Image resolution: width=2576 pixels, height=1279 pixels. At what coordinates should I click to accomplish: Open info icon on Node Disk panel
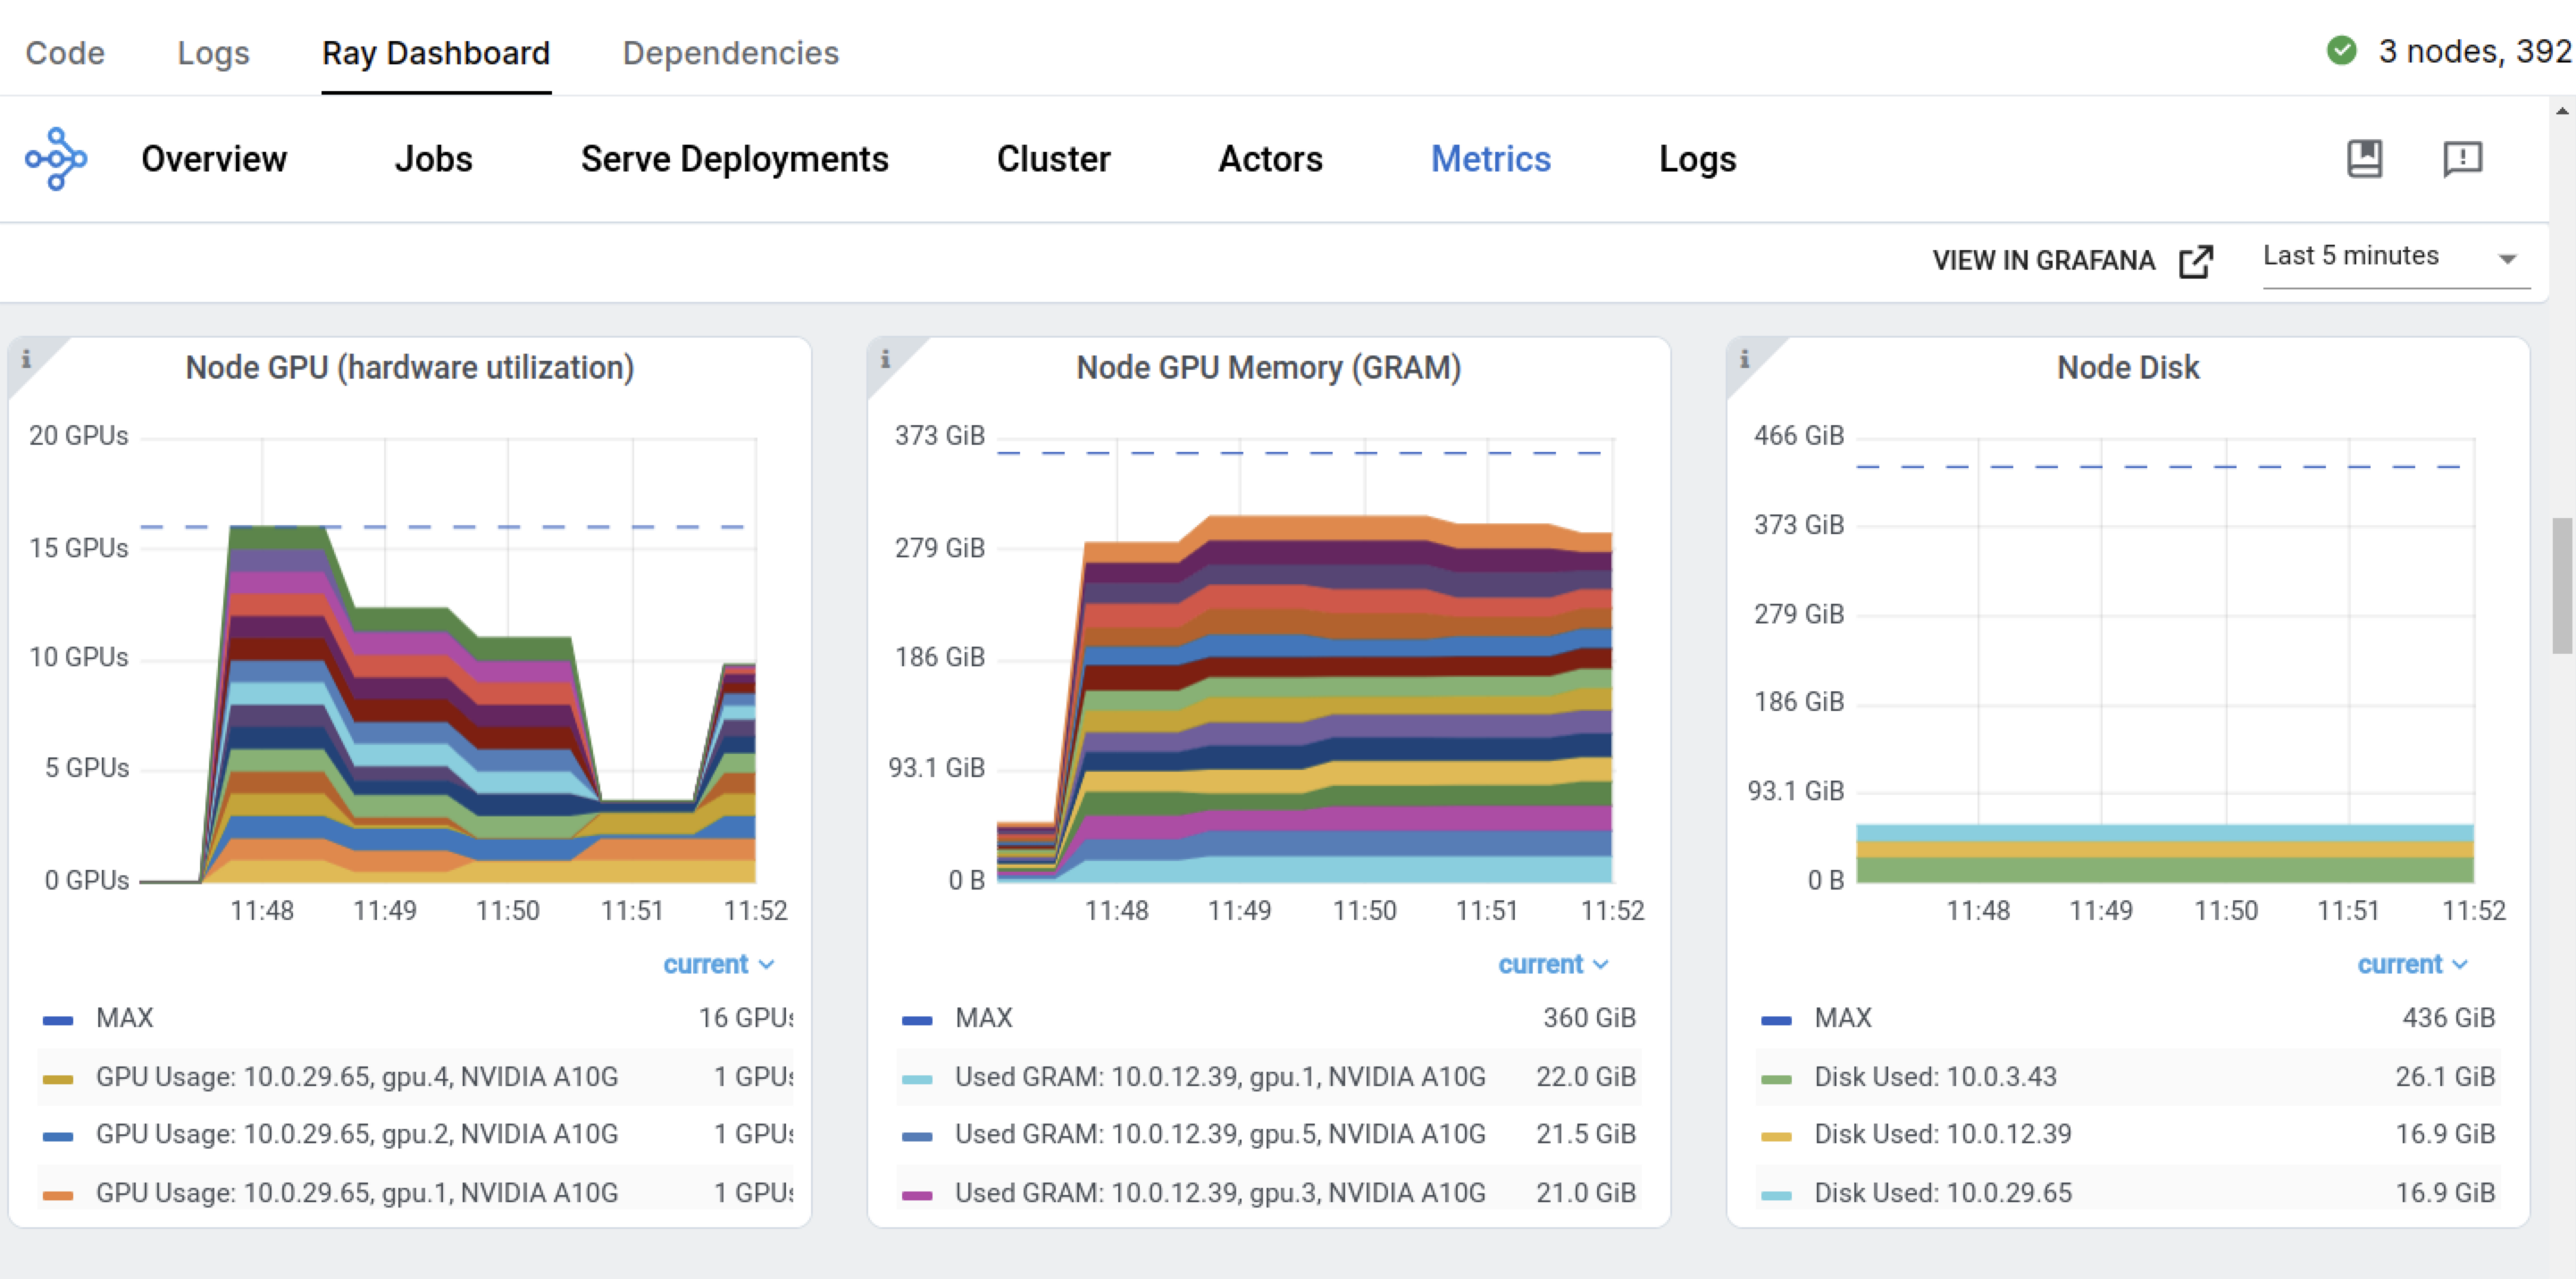[1744, 358]
